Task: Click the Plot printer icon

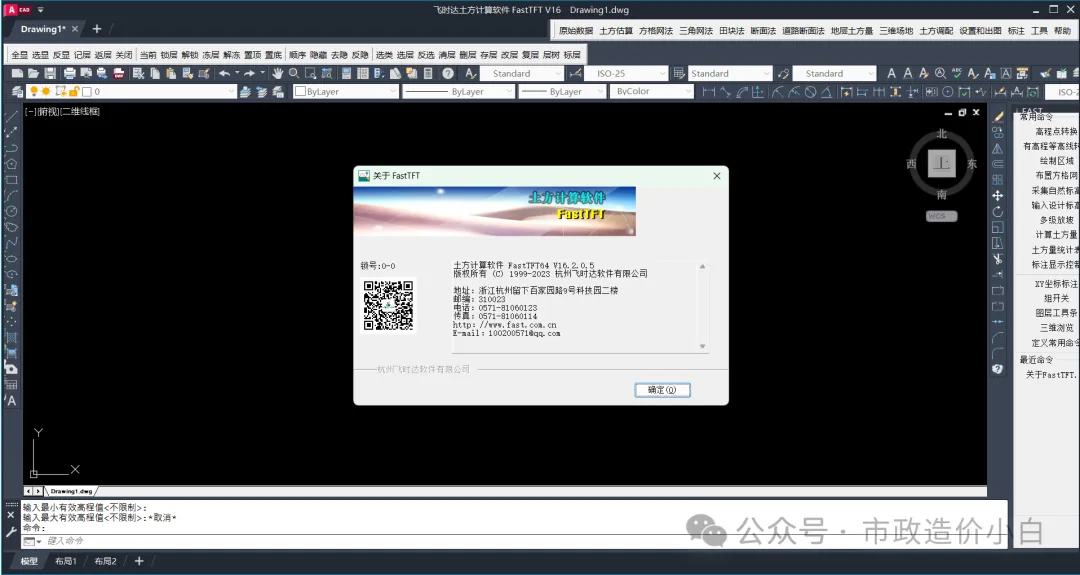Action: coord(70,73)
